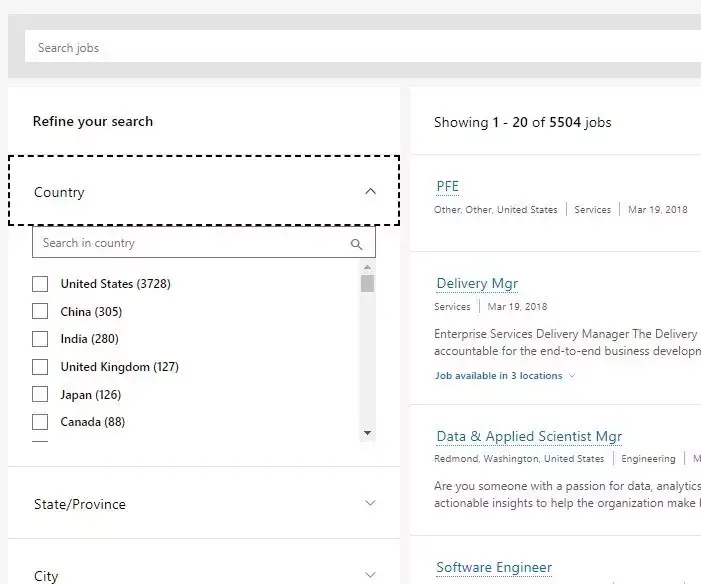Expand the State/Province filter section
Screen dimensions: 701x584
tap(370, 503)
